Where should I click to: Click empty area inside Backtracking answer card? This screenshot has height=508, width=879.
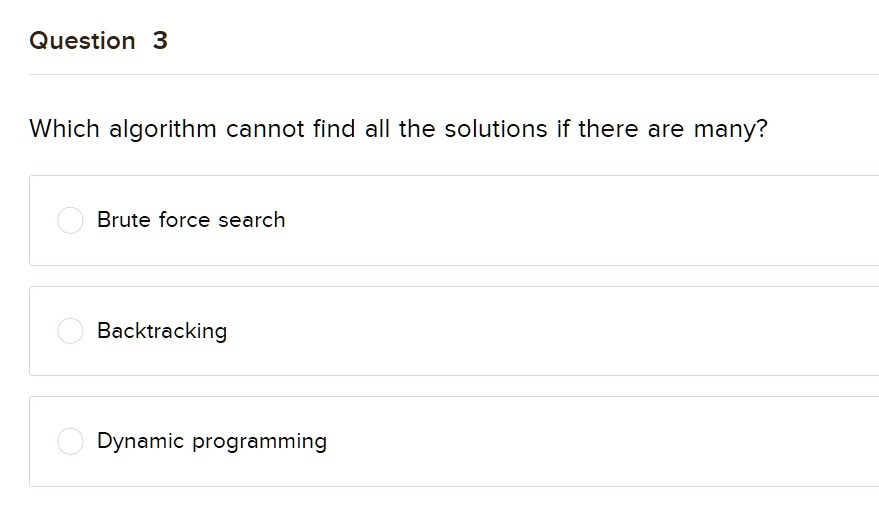click(561, 331)
